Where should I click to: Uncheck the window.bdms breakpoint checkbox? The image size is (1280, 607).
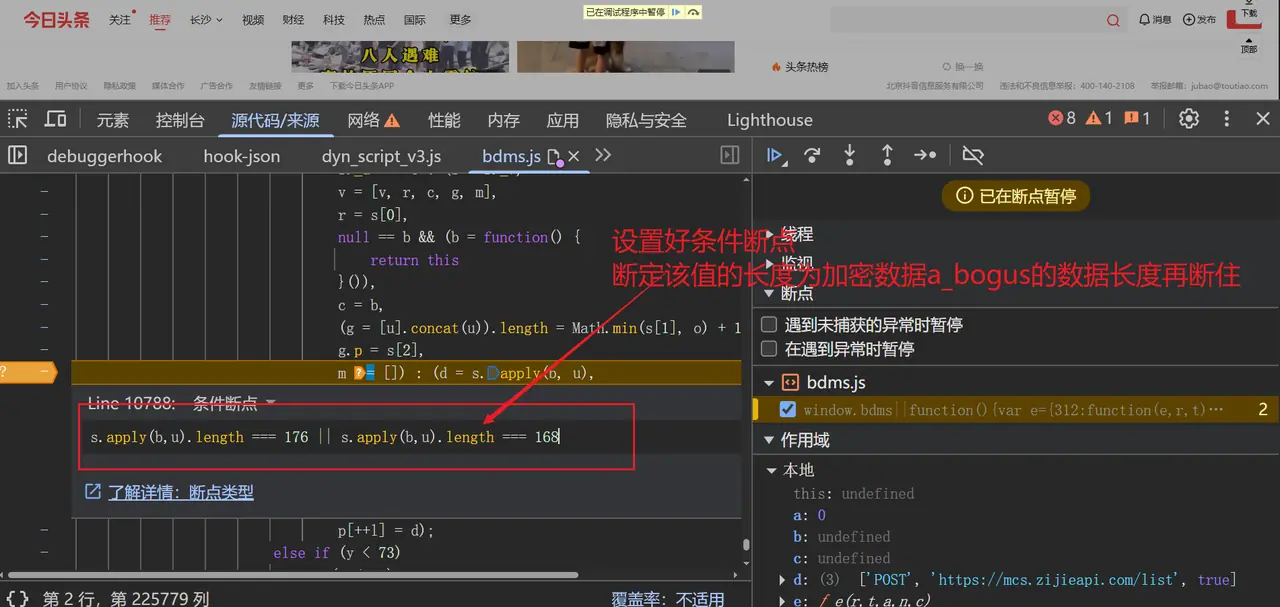coord(787,410)
